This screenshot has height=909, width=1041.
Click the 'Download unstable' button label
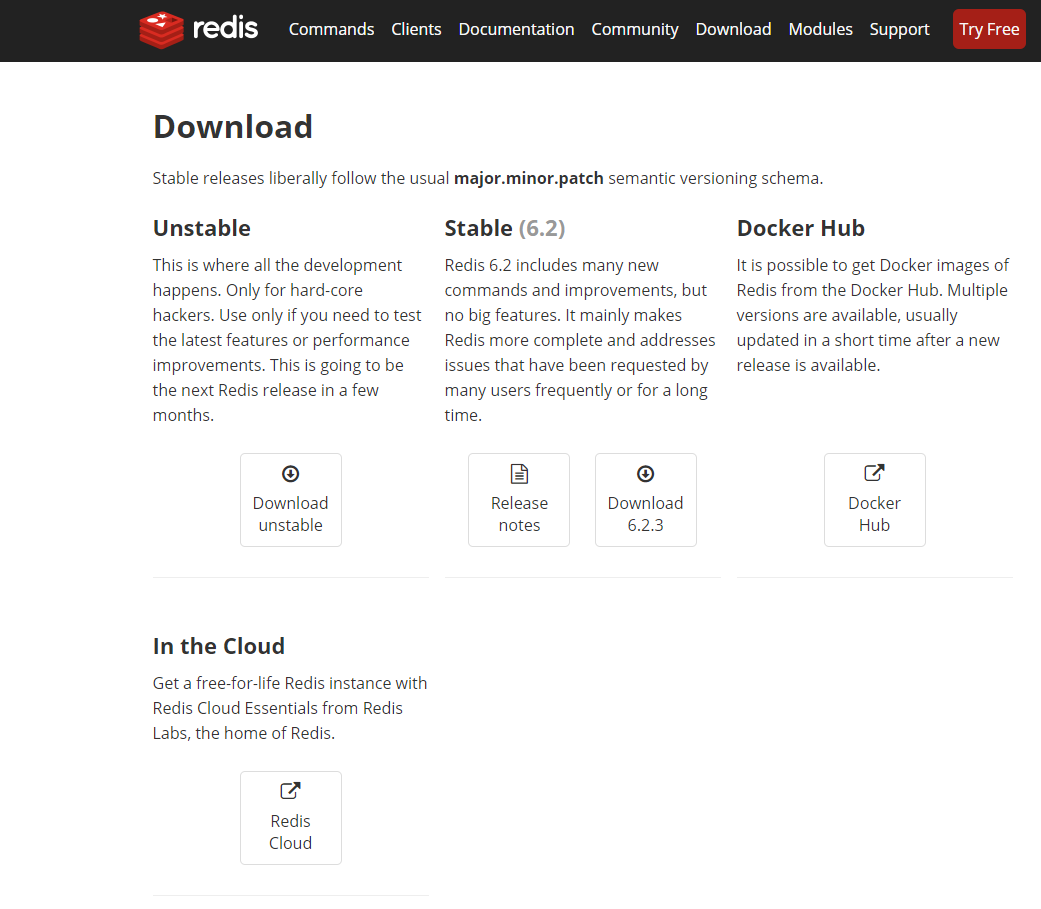pos(291,514)
